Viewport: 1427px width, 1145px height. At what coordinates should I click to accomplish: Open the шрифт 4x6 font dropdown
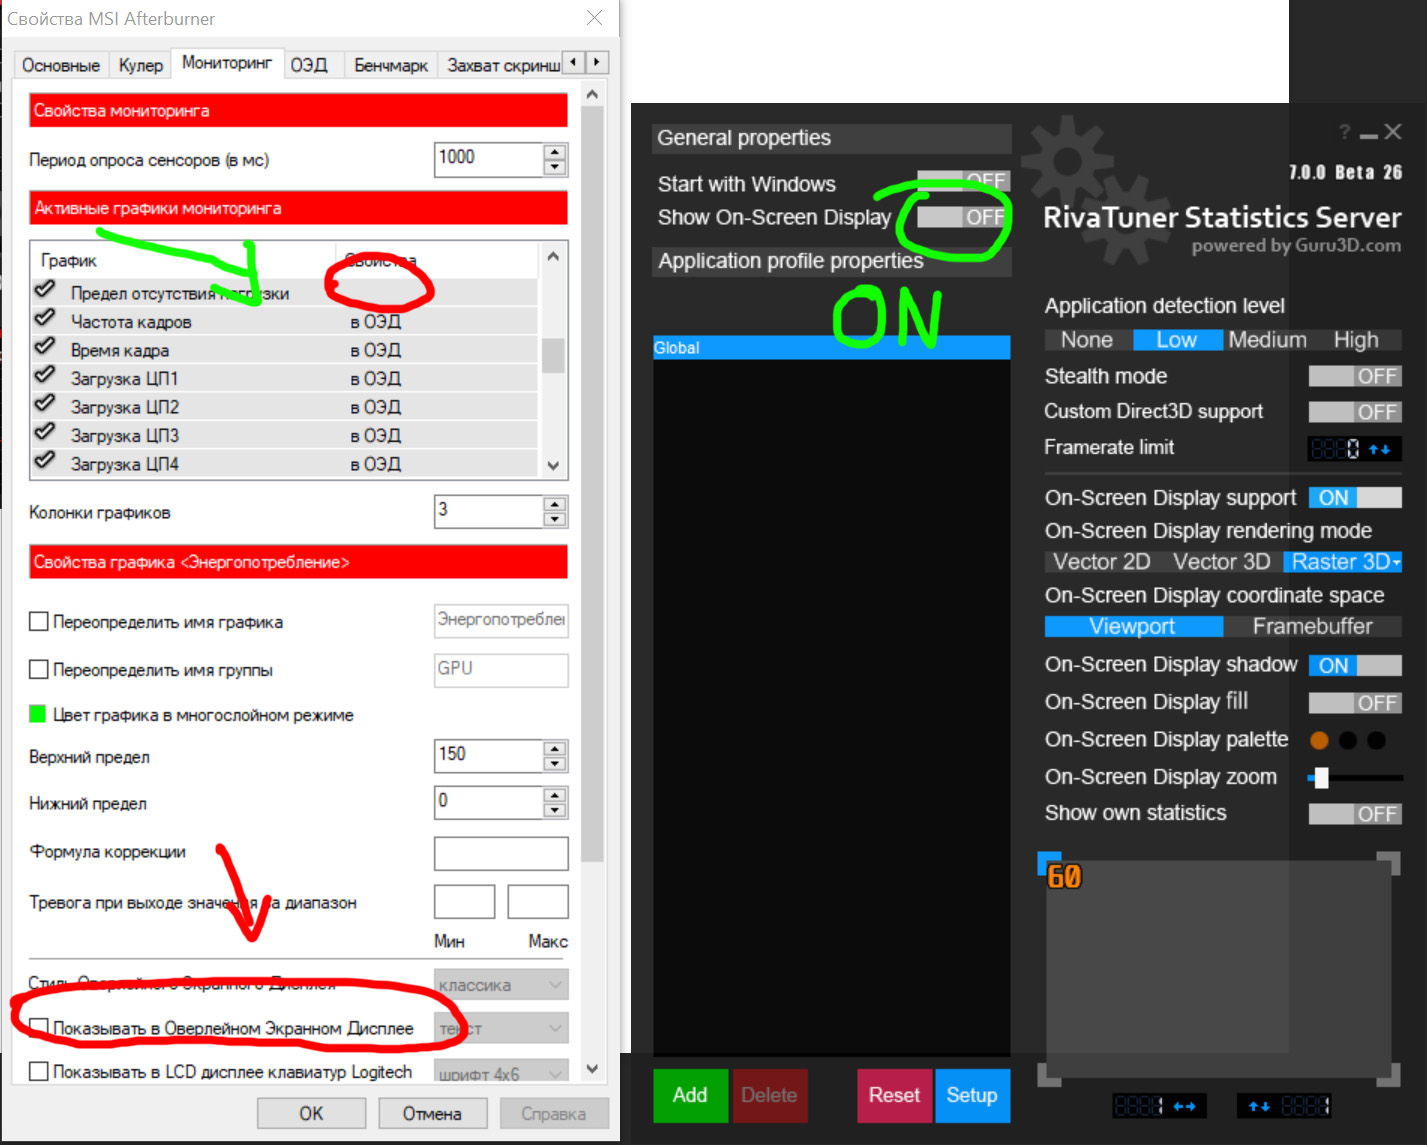501,1072
